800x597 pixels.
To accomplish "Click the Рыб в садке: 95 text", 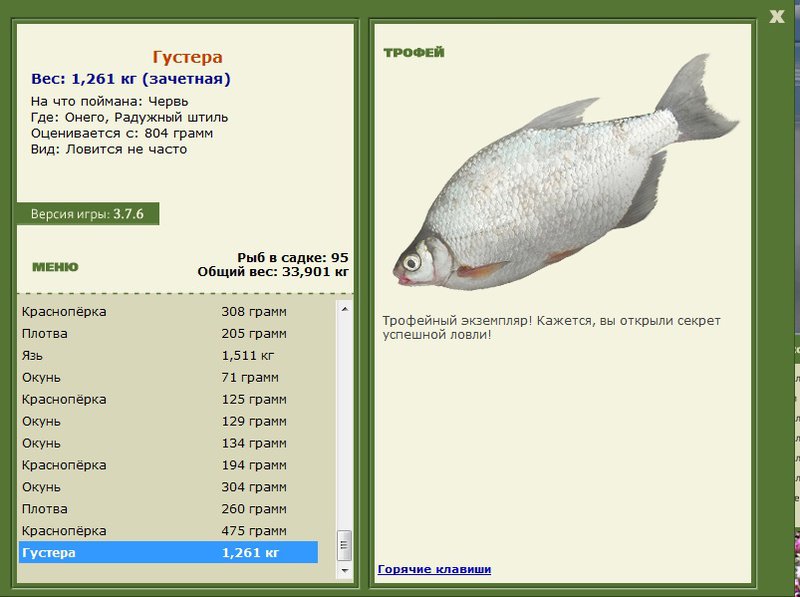I will (293, 258).
